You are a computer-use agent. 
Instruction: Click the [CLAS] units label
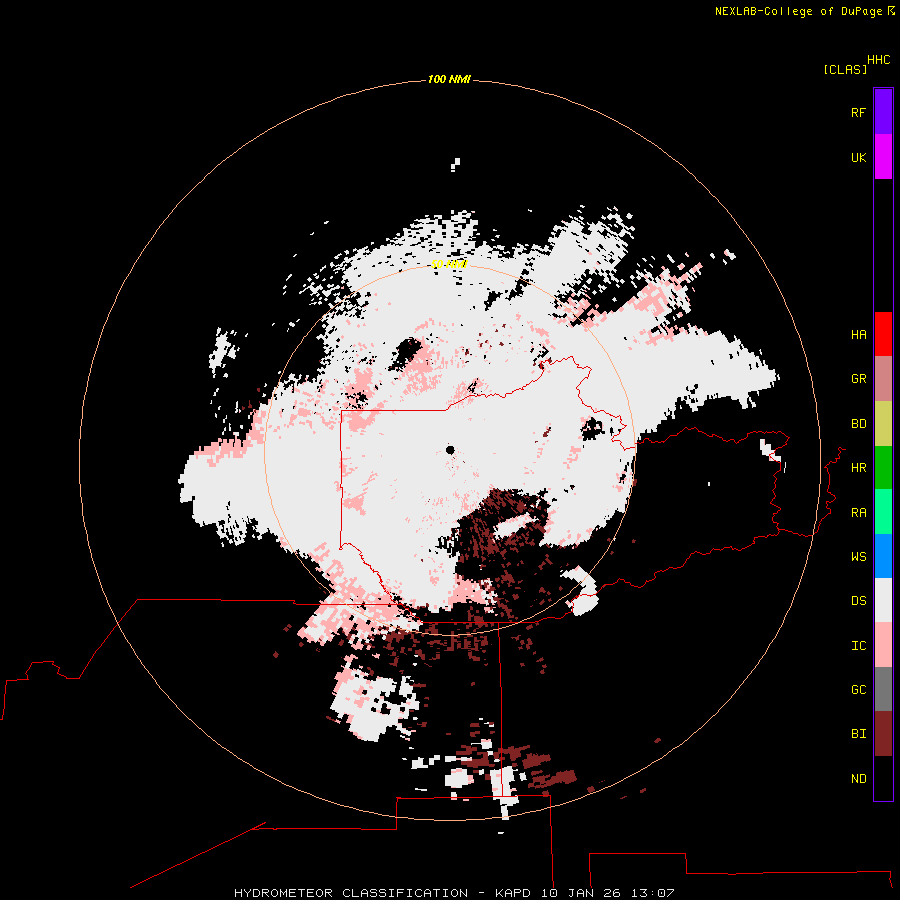(x=845, y=69)
